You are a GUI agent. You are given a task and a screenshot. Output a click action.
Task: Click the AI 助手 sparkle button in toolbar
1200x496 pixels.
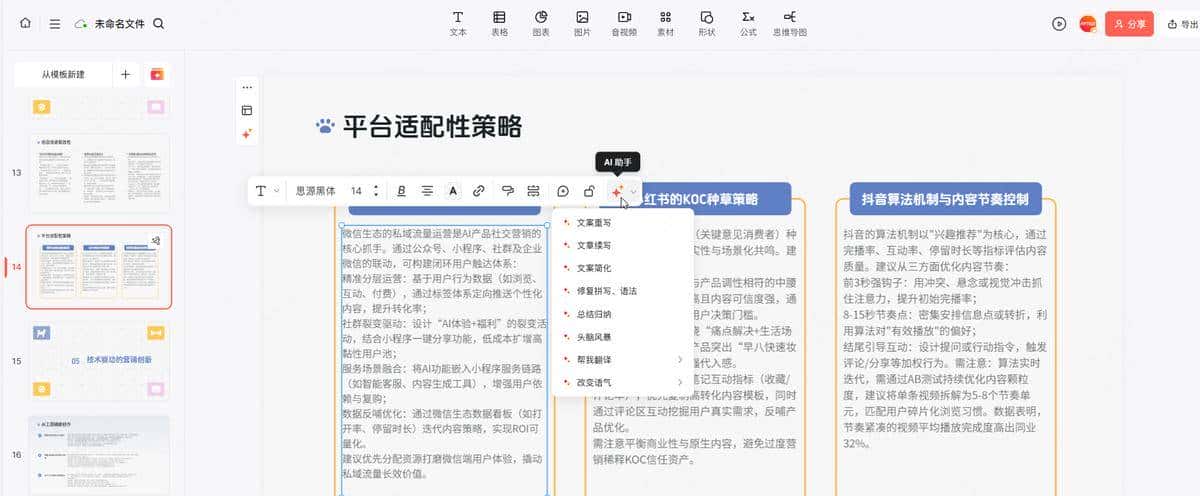click(618, 190)
